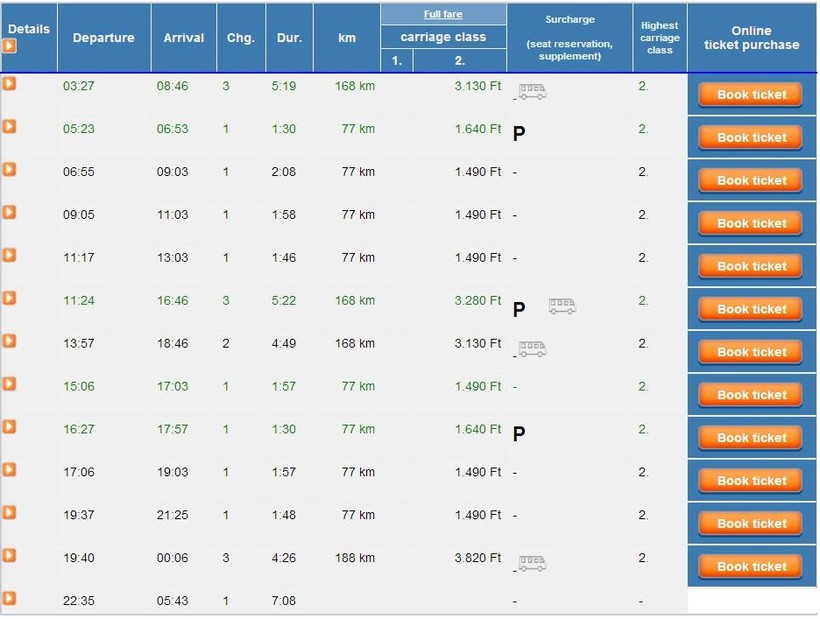Expand all details via header arrow icon
Screen dimensions: 820x619
[x=9, y=46]
